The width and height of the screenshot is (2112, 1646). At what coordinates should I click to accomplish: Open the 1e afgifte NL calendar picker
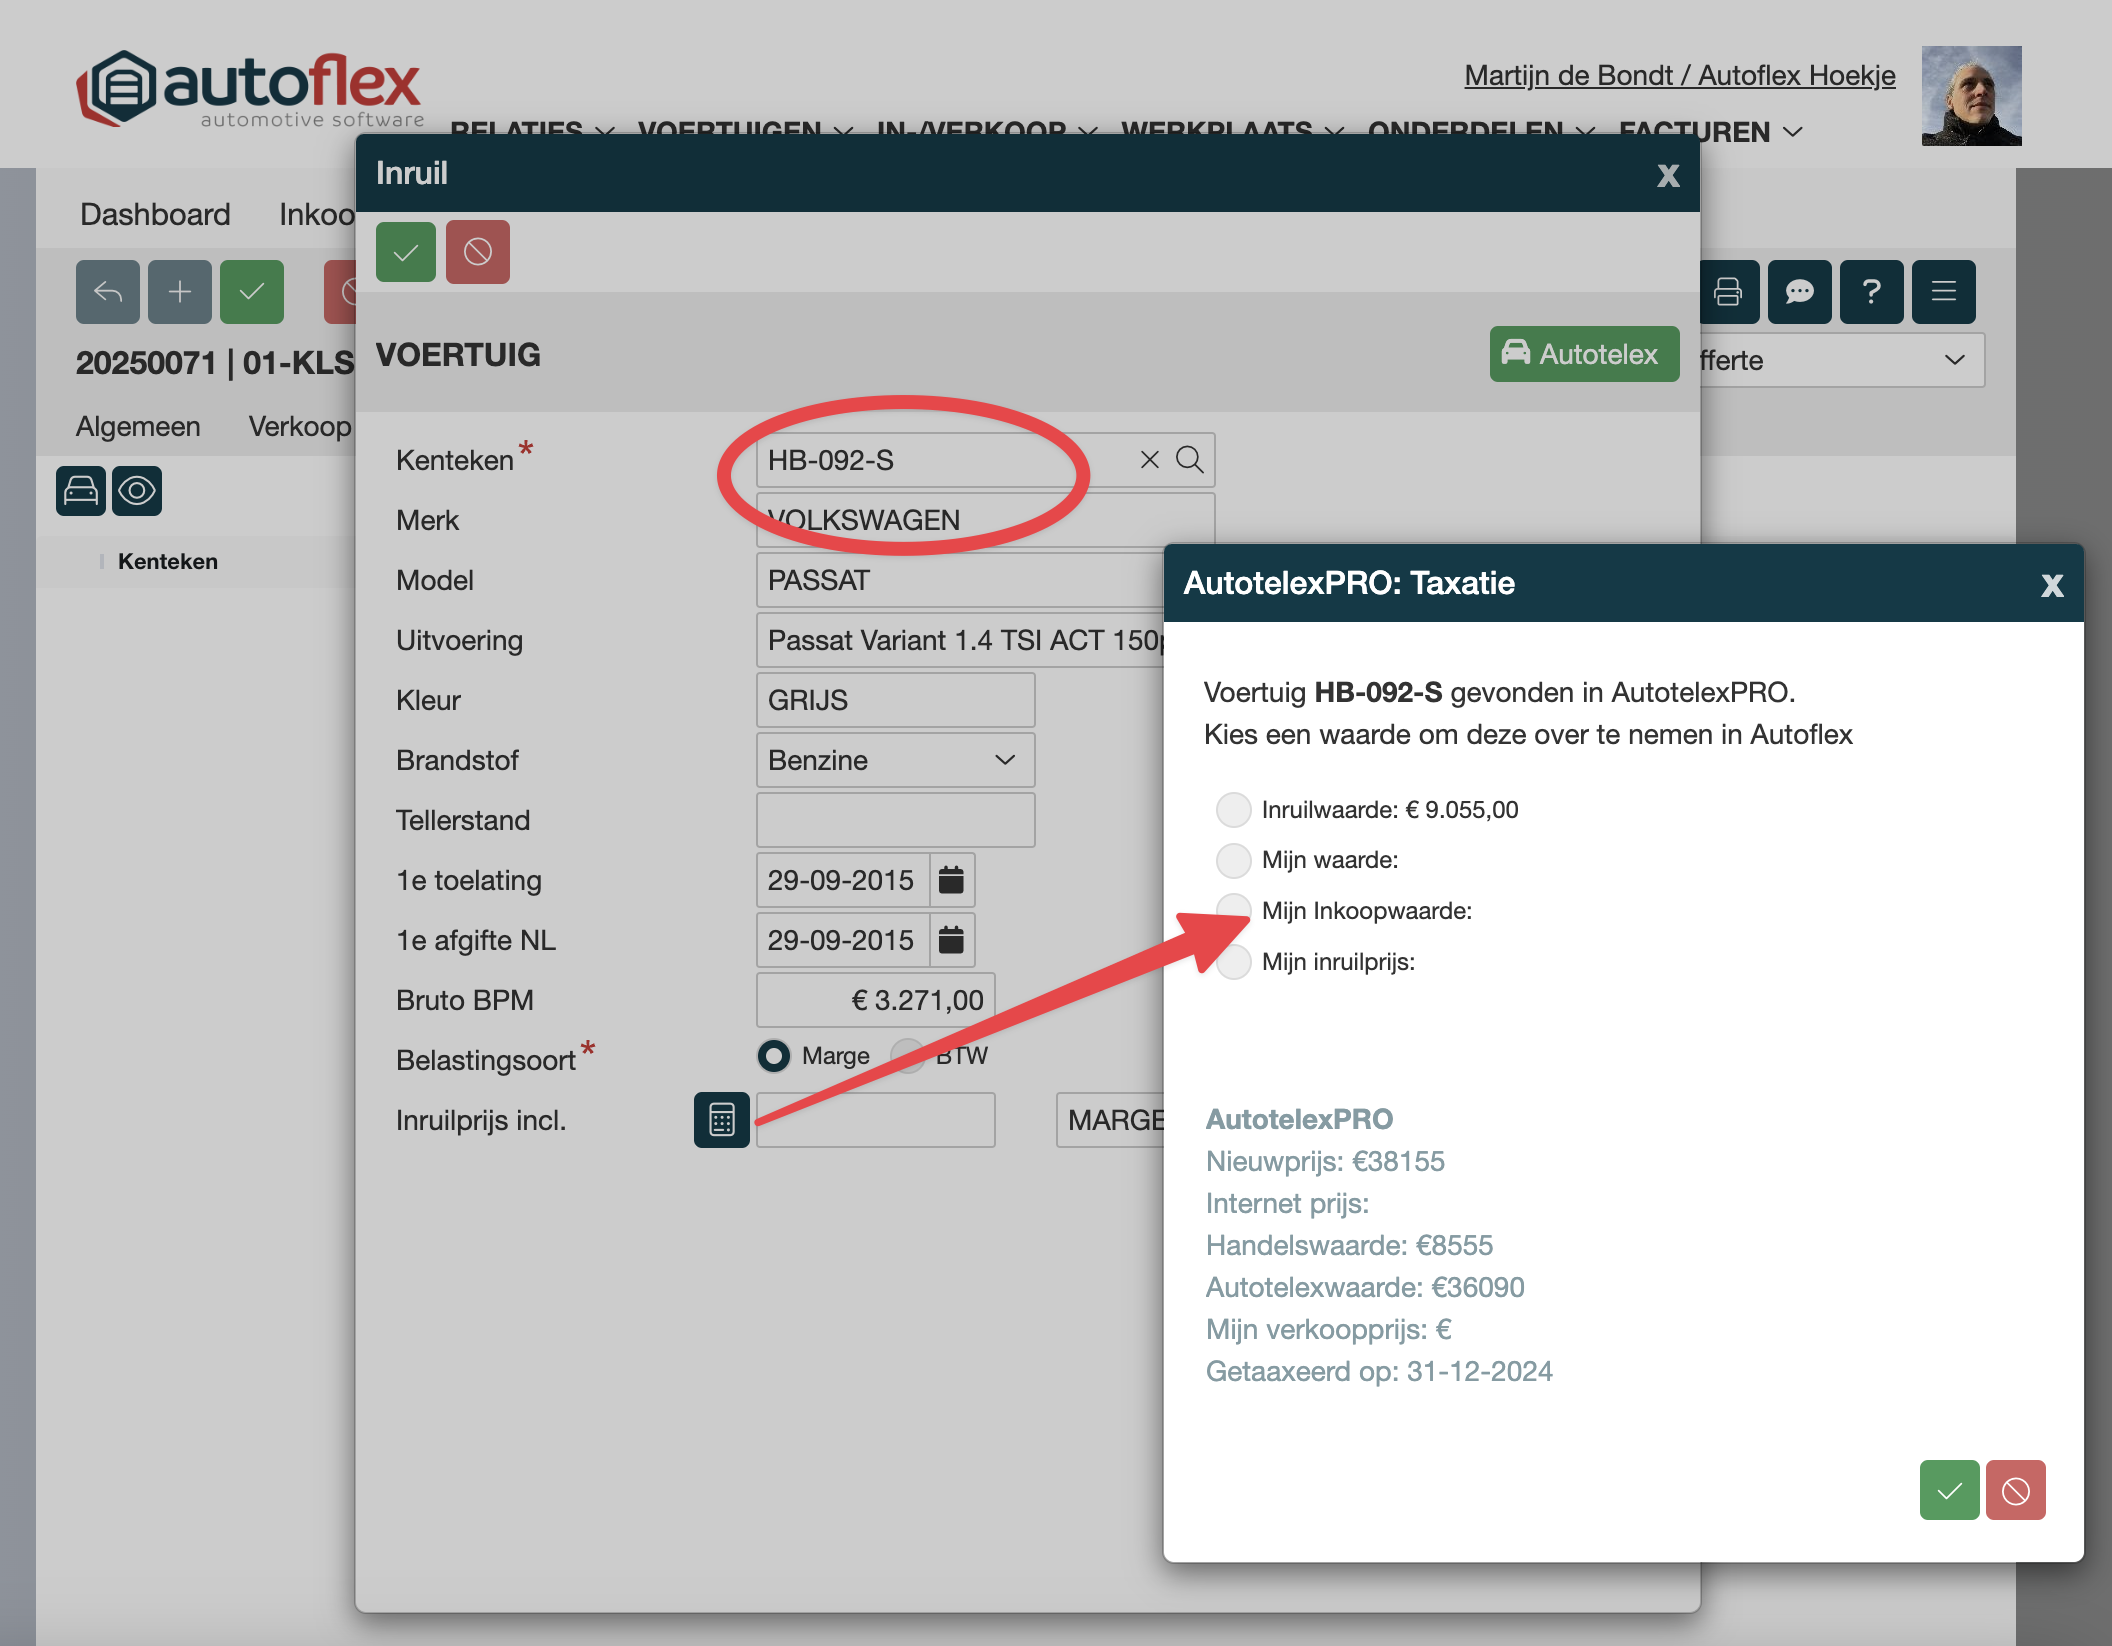point(951,939)
